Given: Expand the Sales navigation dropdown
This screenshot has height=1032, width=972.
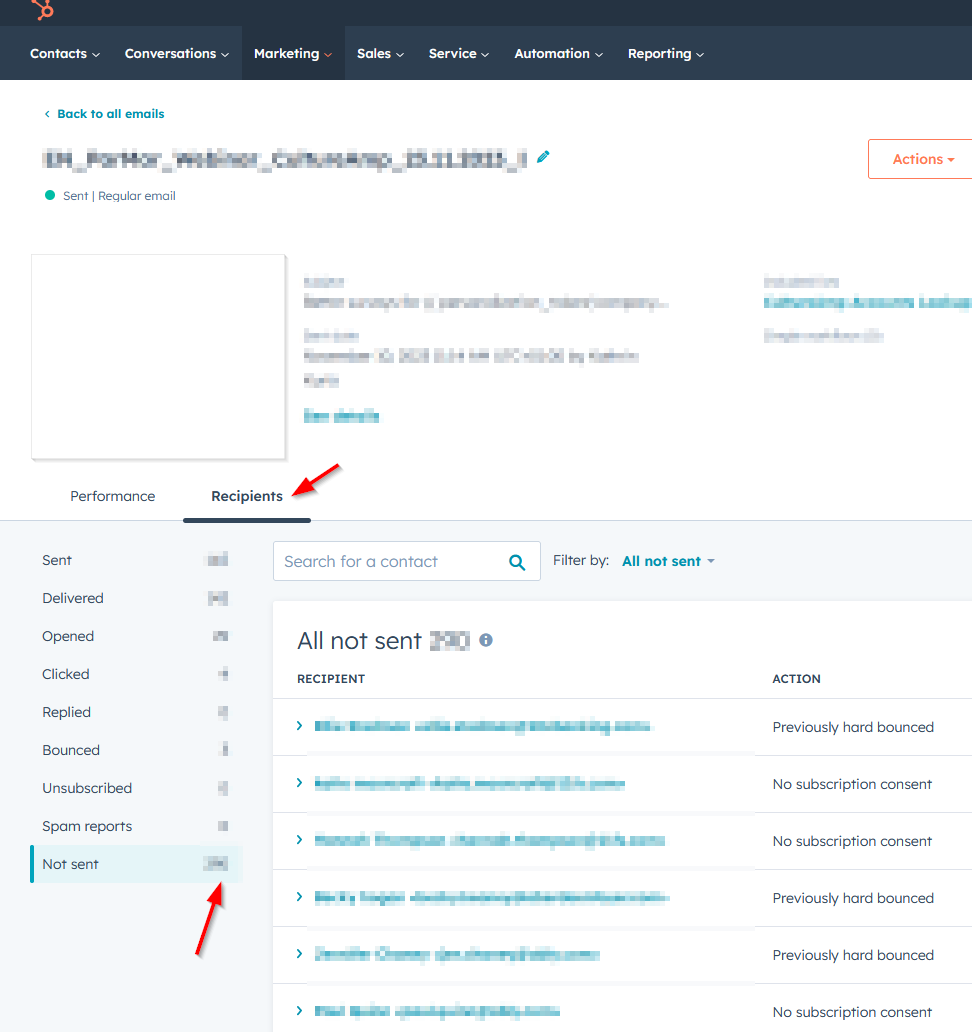Looking at the screenshot, I should coord(380,53).
